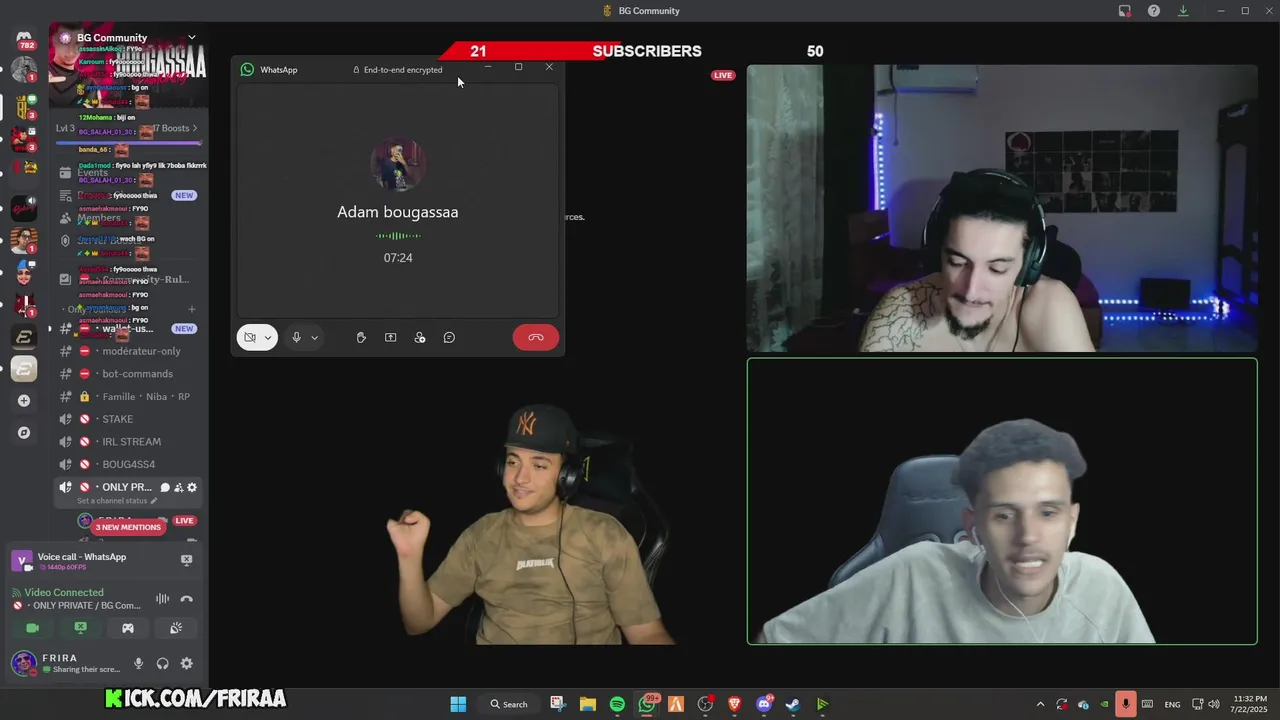This screenshot has height=720, width=1280.
Task: Toggle Discord screen share button
Action: pos(80,628)
